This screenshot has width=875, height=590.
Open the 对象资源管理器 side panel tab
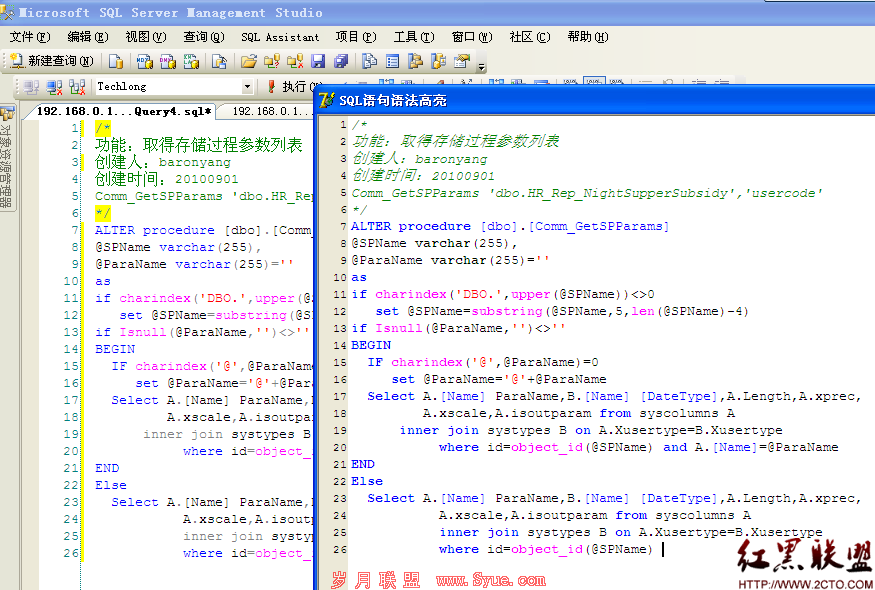point(6,157)
